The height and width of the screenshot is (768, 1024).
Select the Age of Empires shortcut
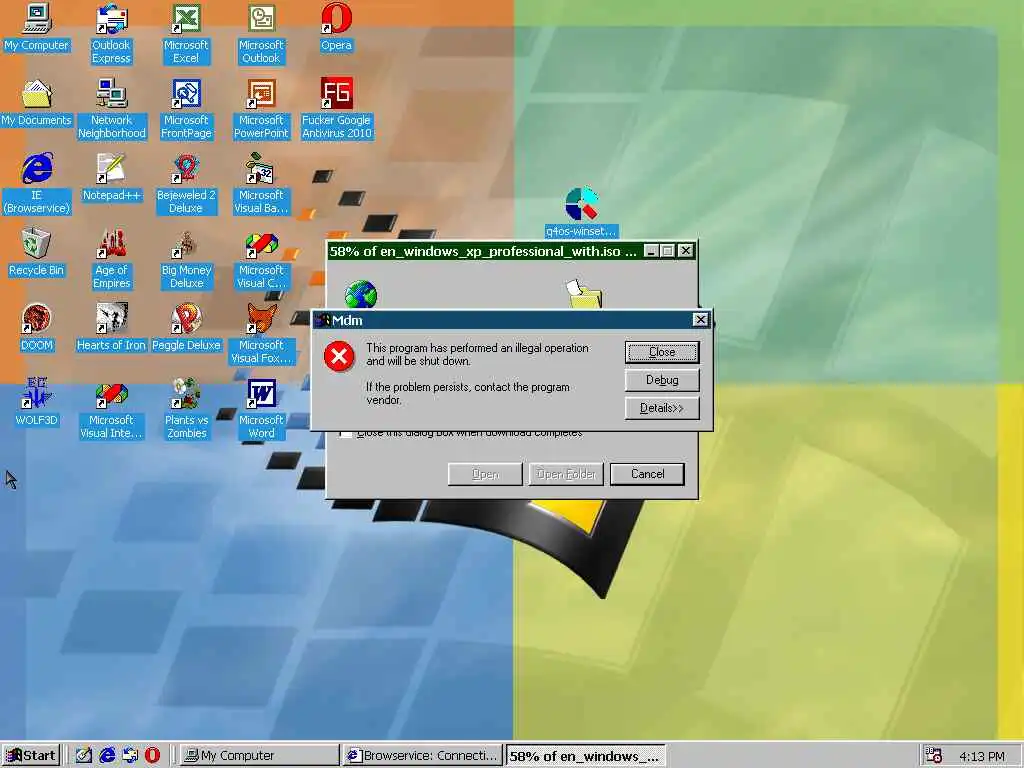[111, 259]
